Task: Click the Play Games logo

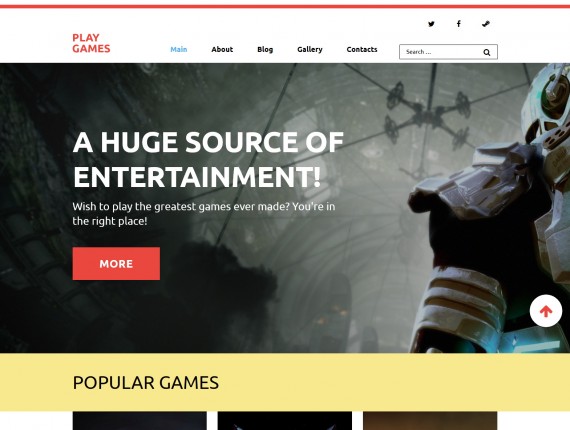Action: pos(91,43)
